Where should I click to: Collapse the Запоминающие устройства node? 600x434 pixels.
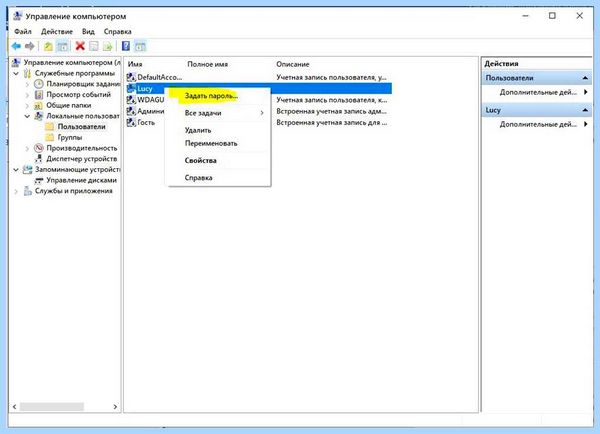point(16,170)
